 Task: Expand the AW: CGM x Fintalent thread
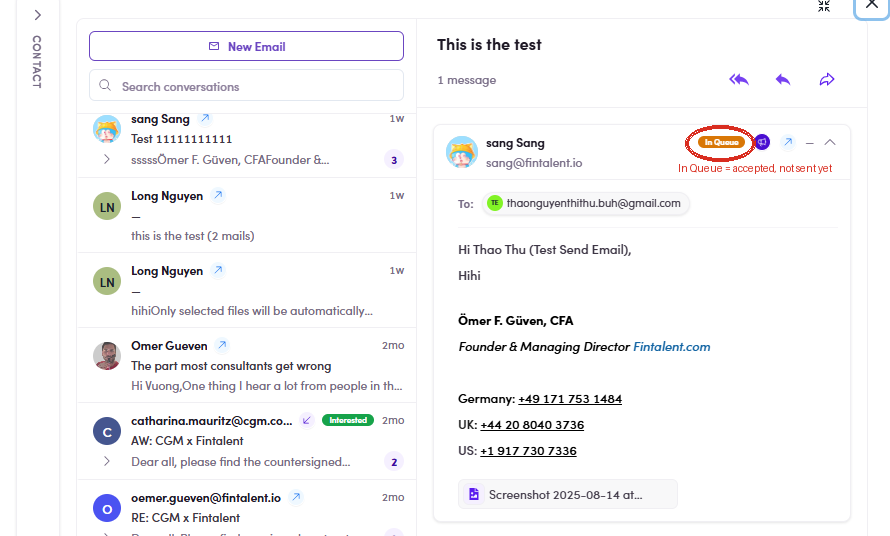107,461
